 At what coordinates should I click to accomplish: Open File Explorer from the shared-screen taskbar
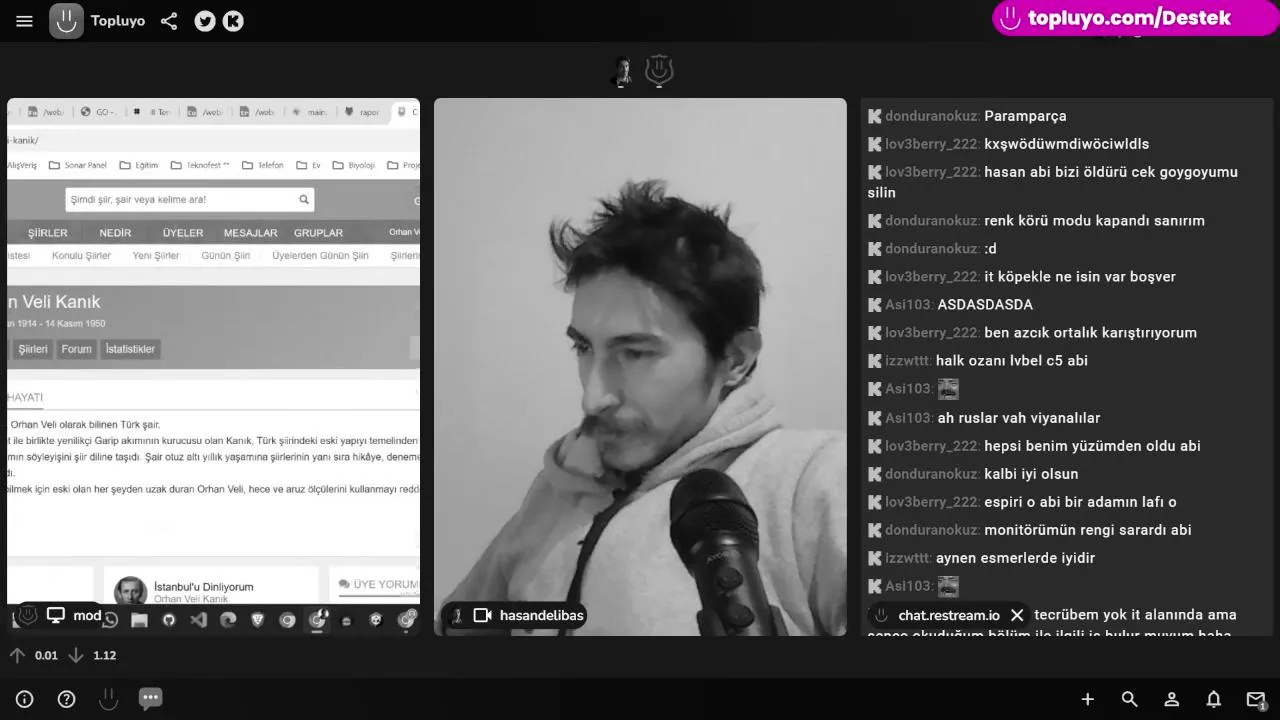139,620
